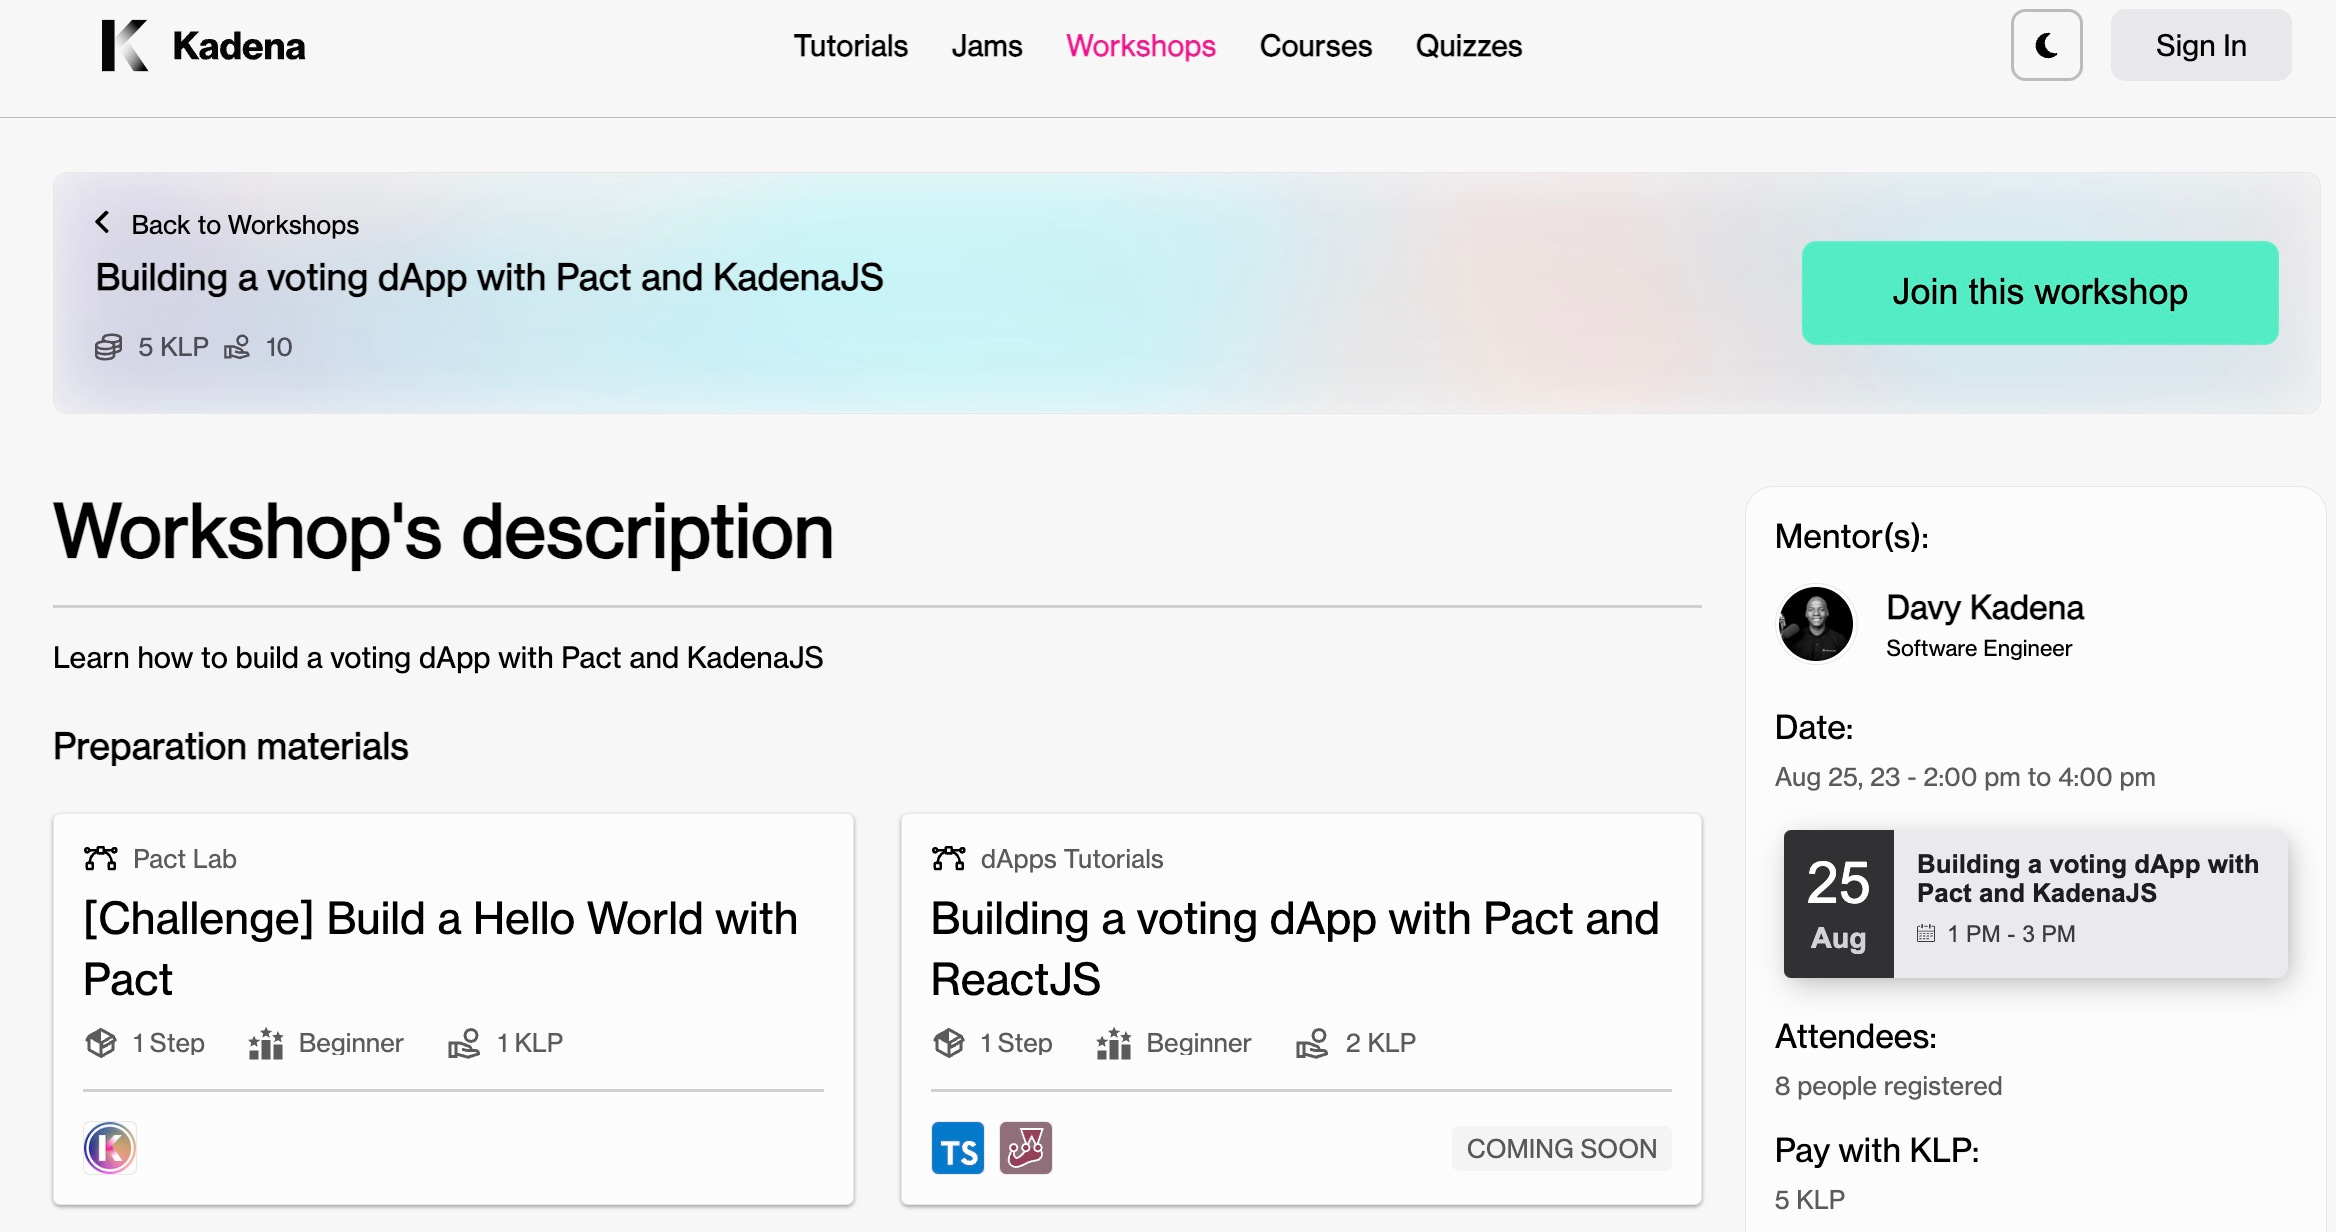
Task: Click the Kadena wordmark text
Action: pyautogui.click(x=239, y=46)
